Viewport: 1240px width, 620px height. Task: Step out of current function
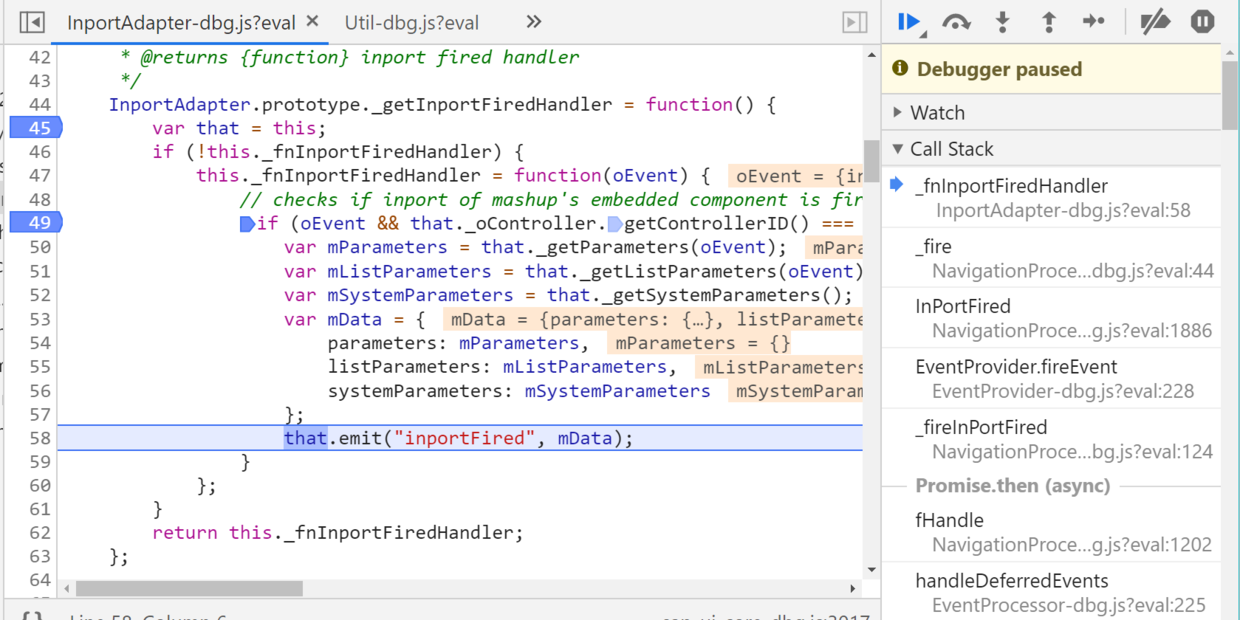(1049, 22)
